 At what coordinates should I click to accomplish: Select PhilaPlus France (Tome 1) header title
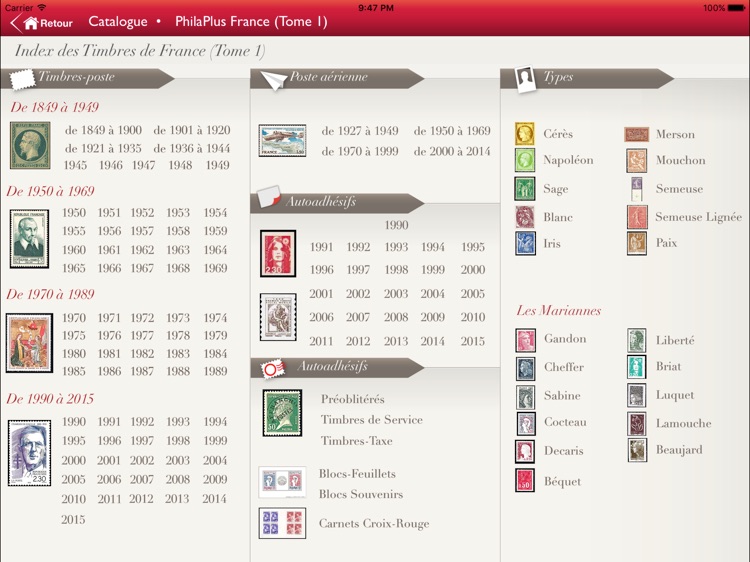pyautogui.click(x=251, y=22)
